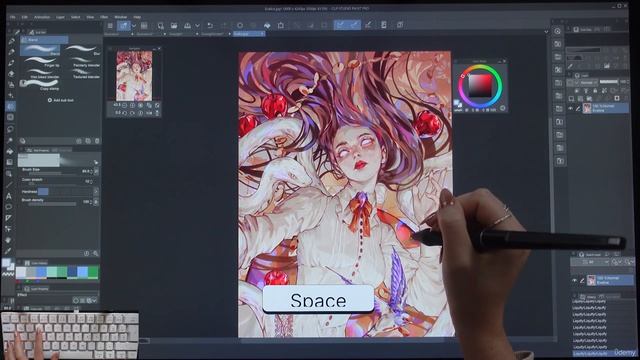Adjust the Brush density slider
Viewport: 640px width, 360px height.
pyautogui.click(x=52, y=204)
